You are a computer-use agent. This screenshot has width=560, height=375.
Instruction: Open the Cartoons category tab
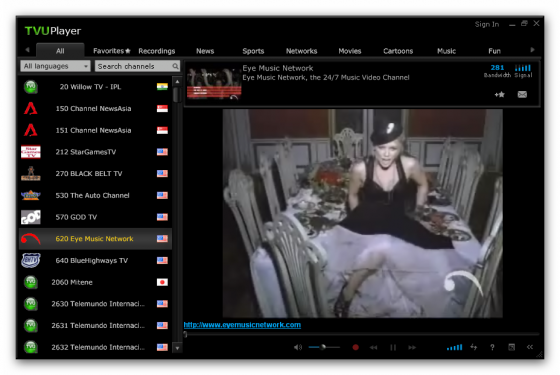[398, 51]
